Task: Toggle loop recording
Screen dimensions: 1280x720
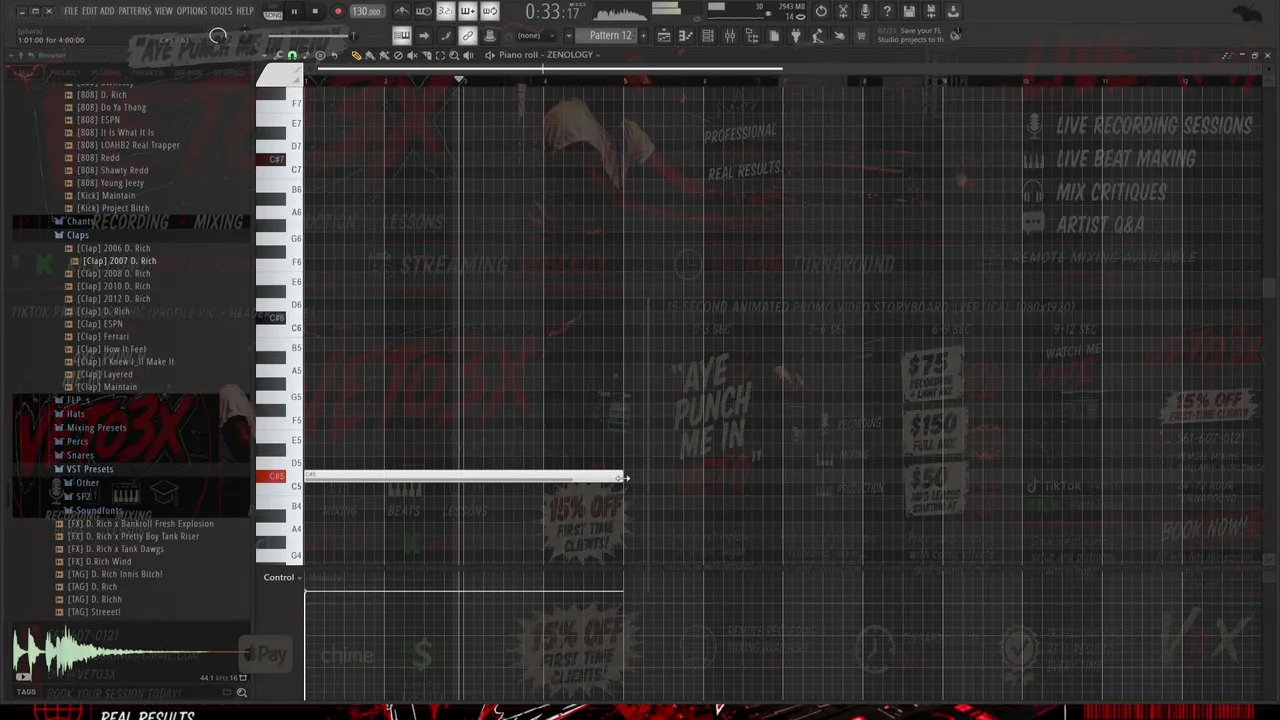Action: (490, 12)
